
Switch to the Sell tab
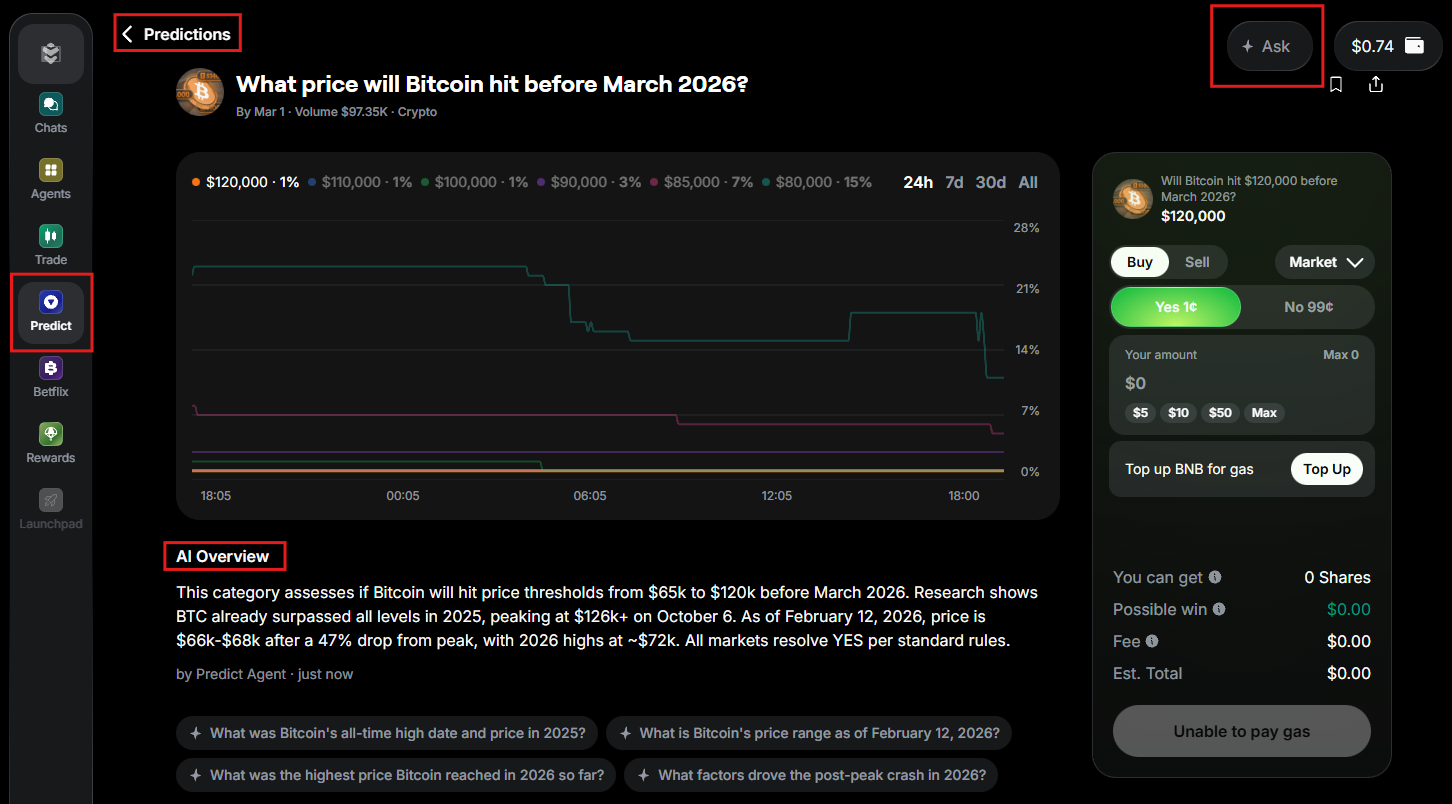click(1197, 262)
